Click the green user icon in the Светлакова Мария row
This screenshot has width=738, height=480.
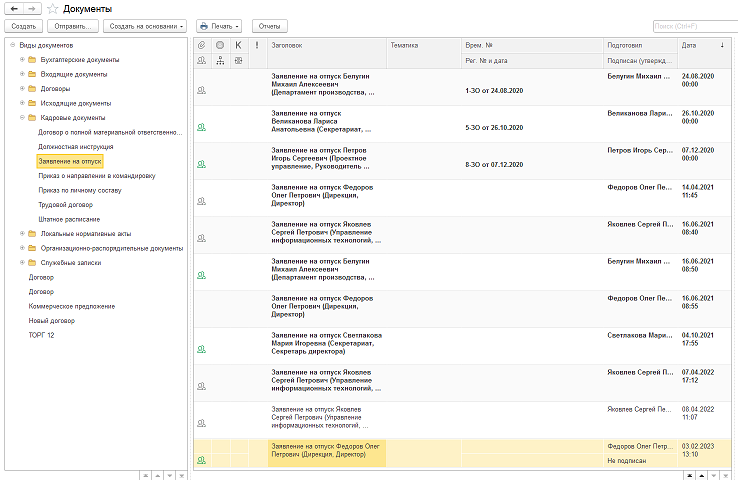tap(201, 350)
